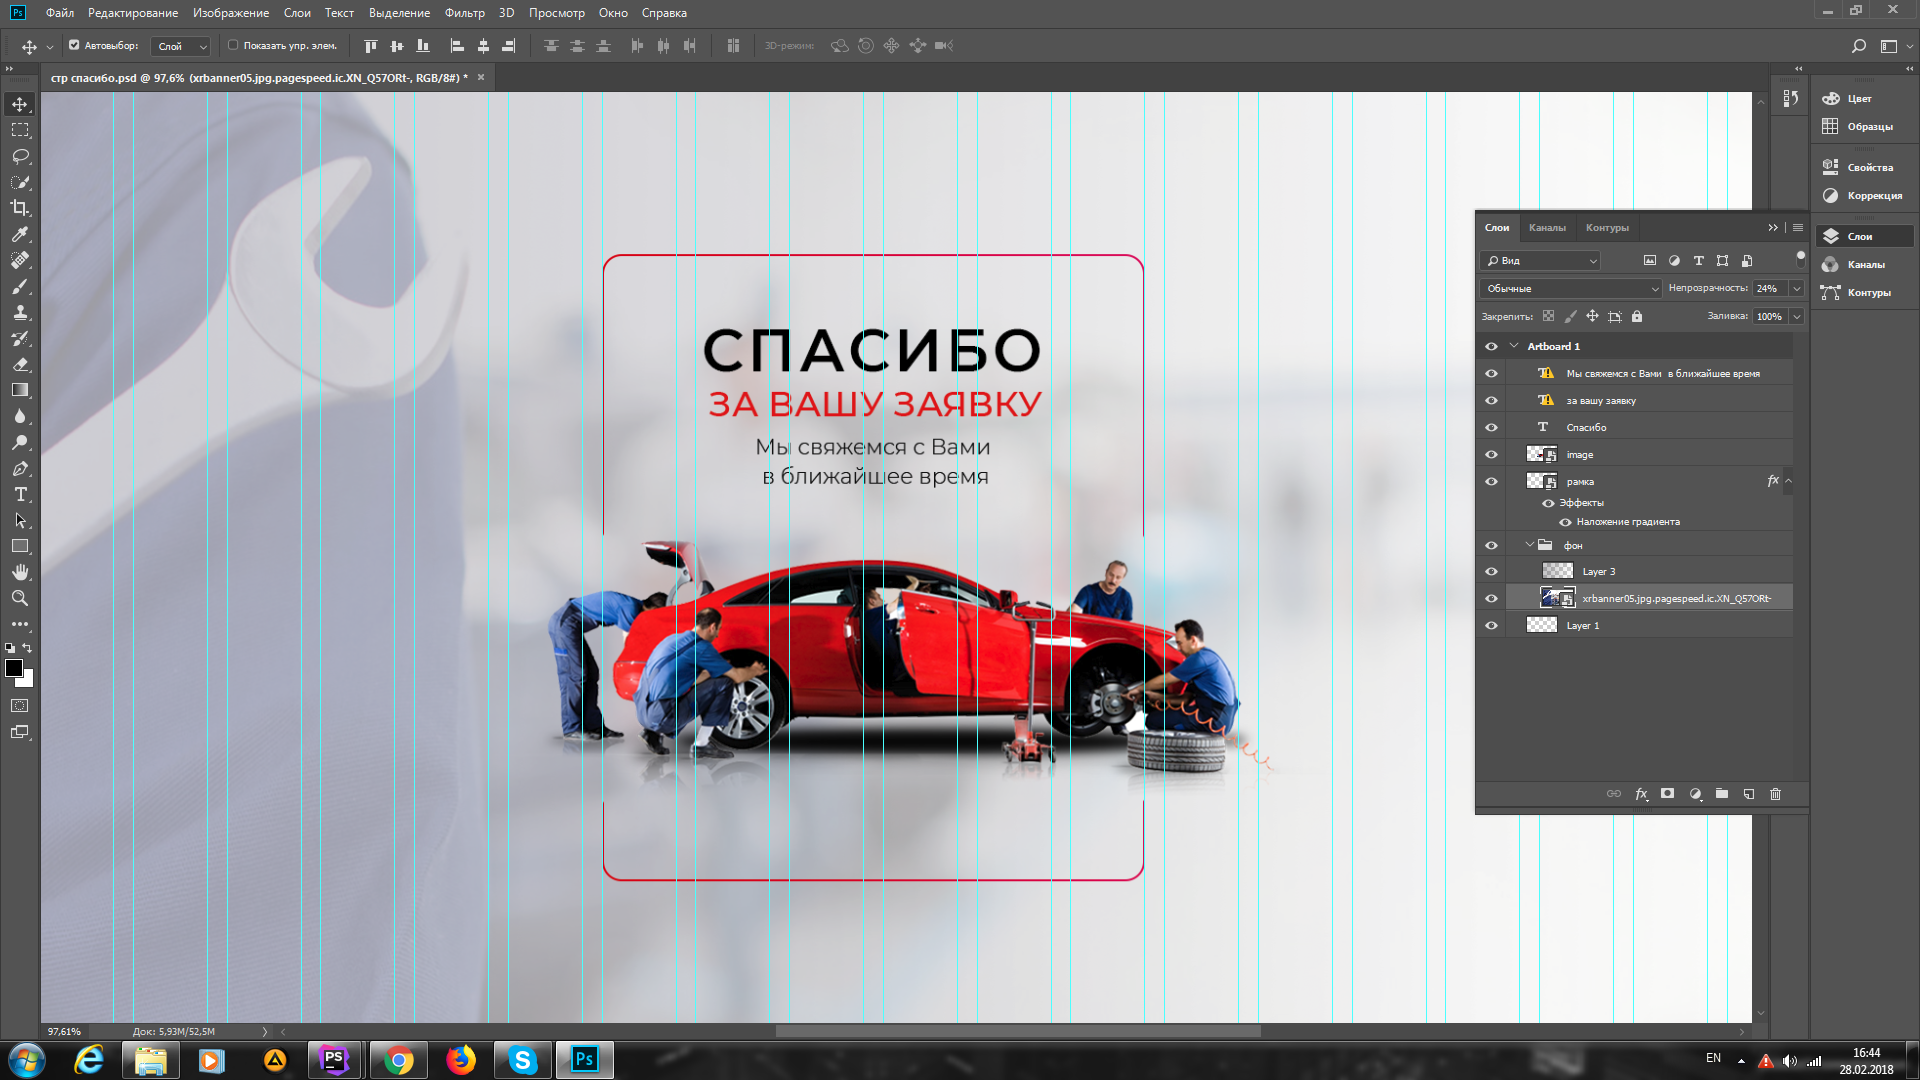Add layer style via fx icon
The width and height of the screenshot is (1920, 1080).
coord(1641,794)
